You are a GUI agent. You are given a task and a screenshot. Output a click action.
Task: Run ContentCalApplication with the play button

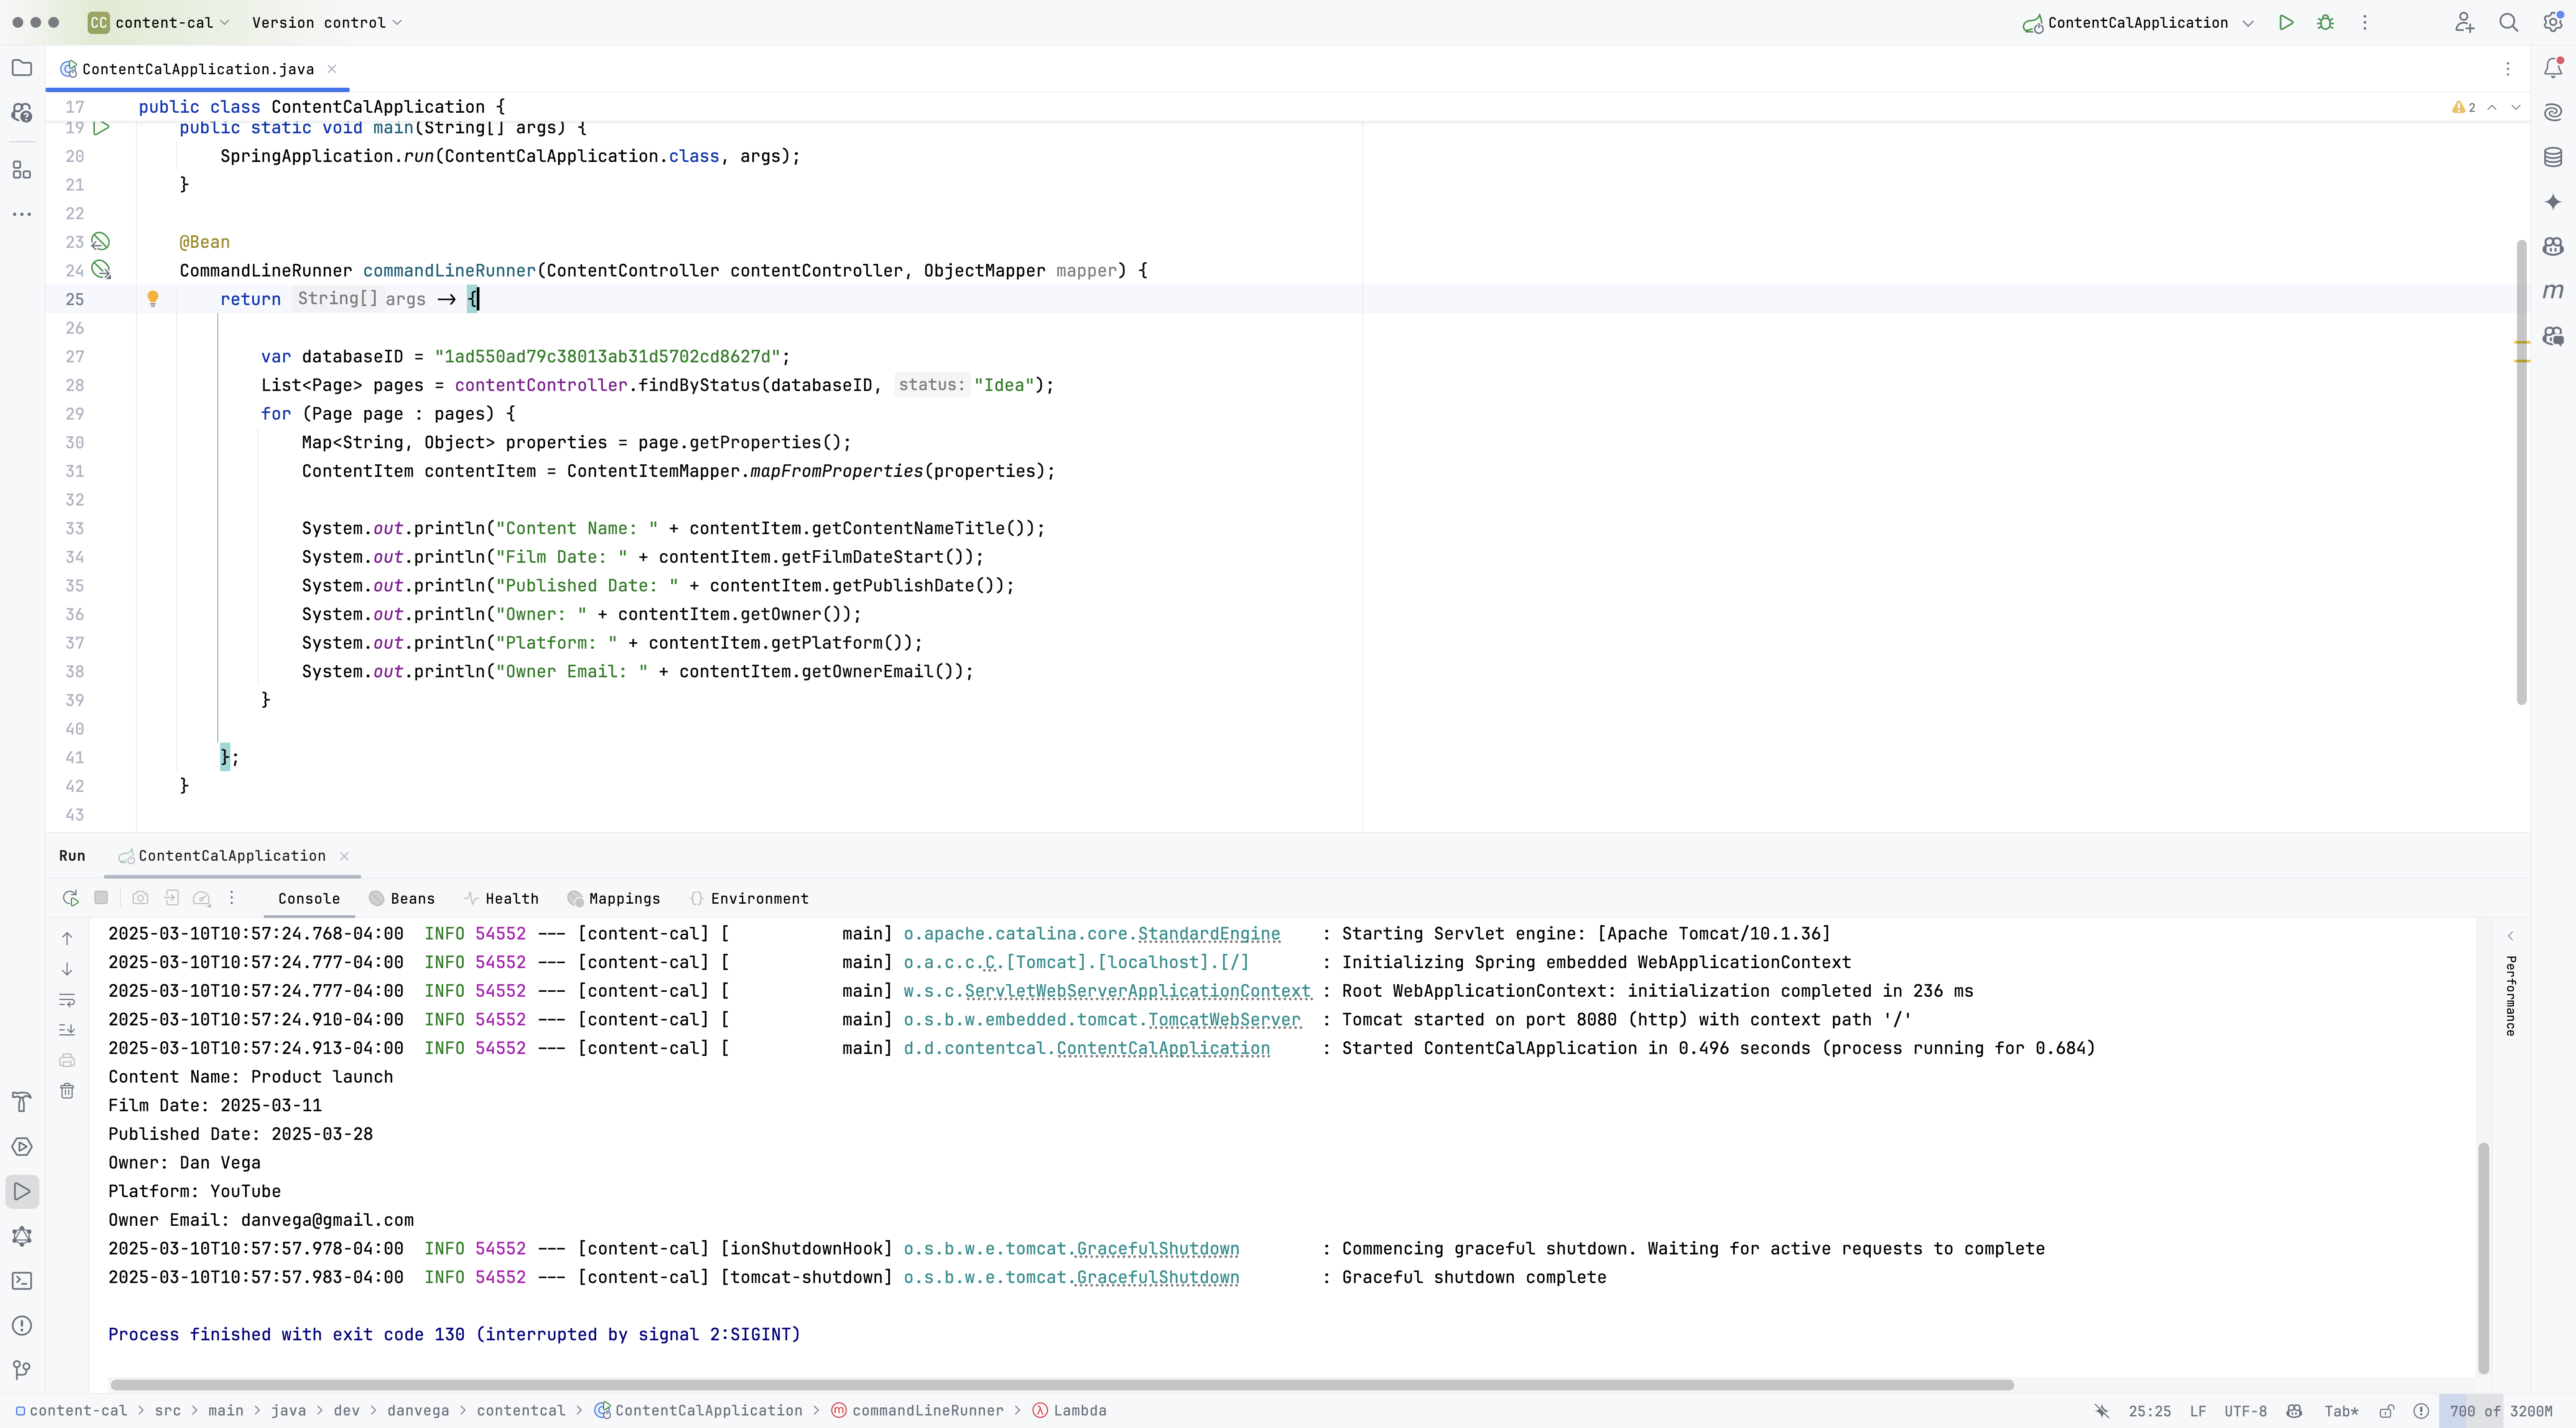click(2286, 22)
